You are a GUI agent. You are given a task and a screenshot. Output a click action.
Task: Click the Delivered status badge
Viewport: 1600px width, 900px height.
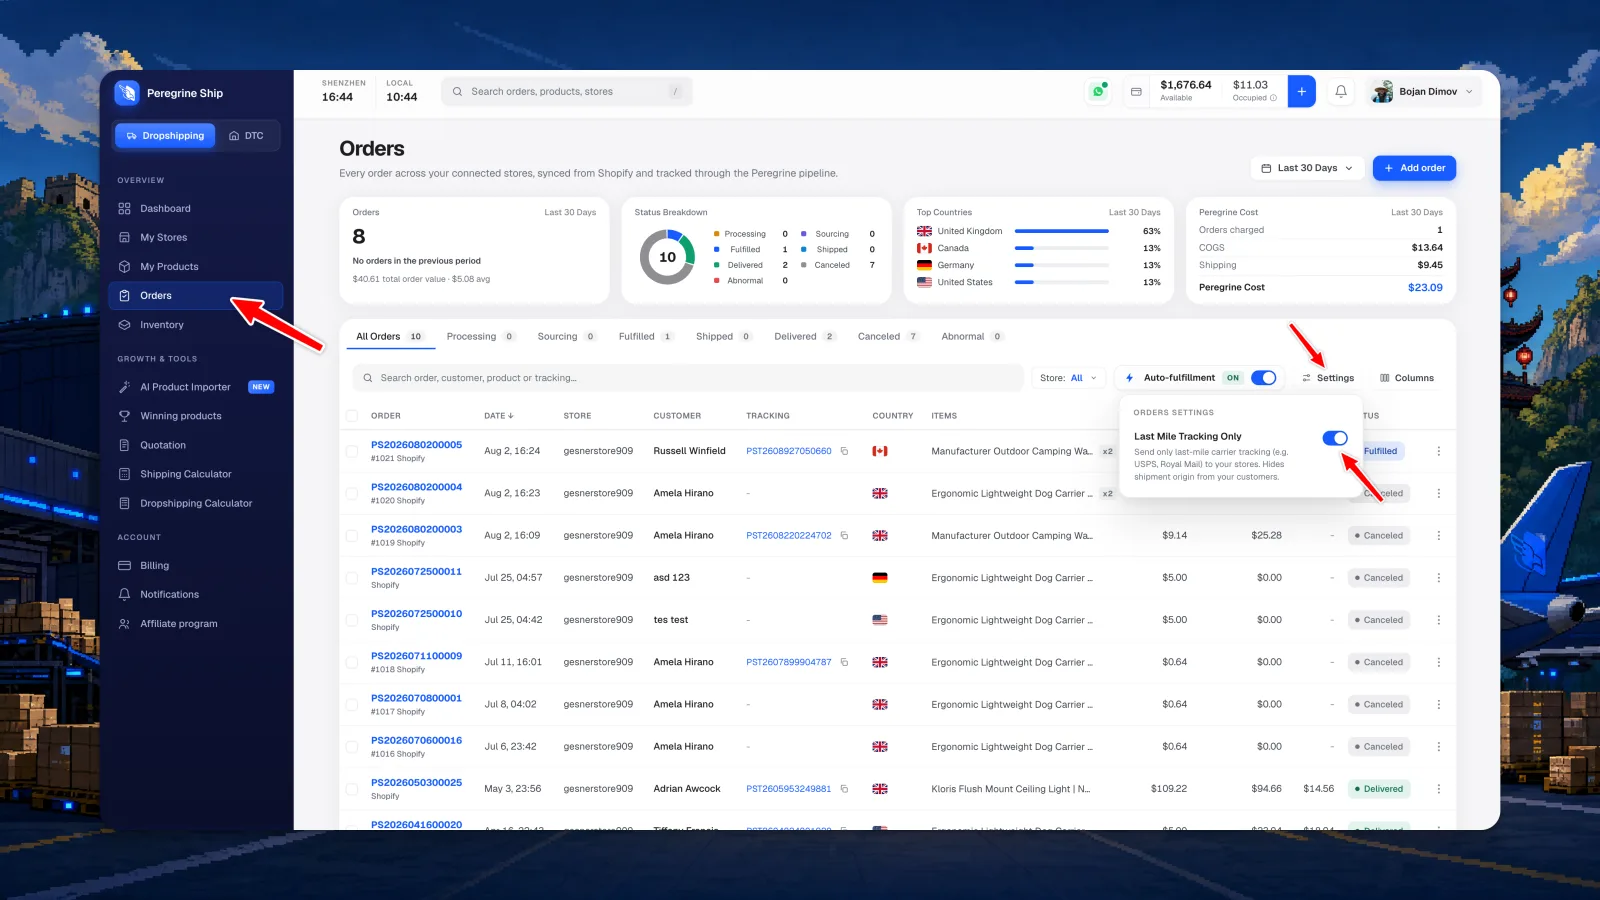tap(1379, 789)
